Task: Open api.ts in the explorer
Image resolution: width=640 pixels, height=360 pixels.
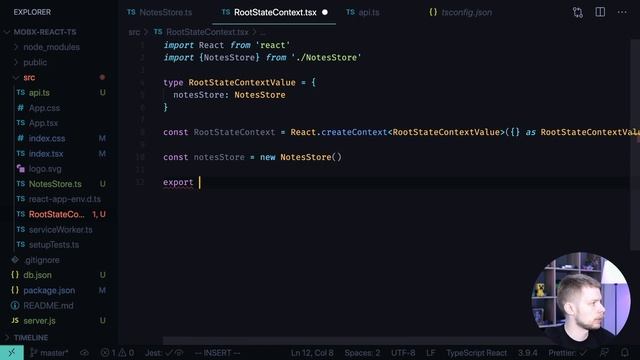Action: tap(39, 93)
